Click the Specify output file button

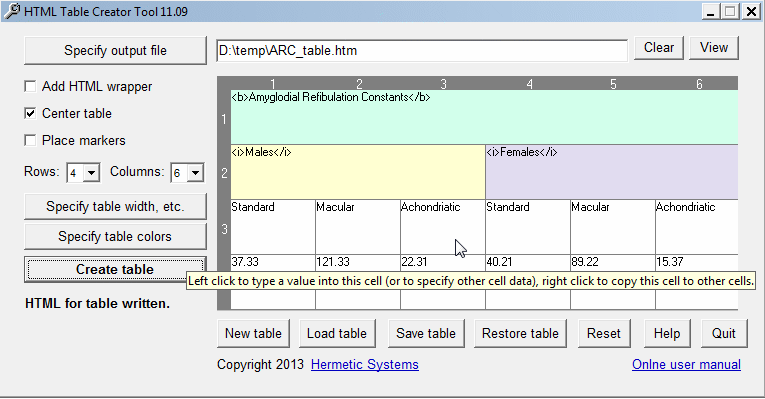115,50
